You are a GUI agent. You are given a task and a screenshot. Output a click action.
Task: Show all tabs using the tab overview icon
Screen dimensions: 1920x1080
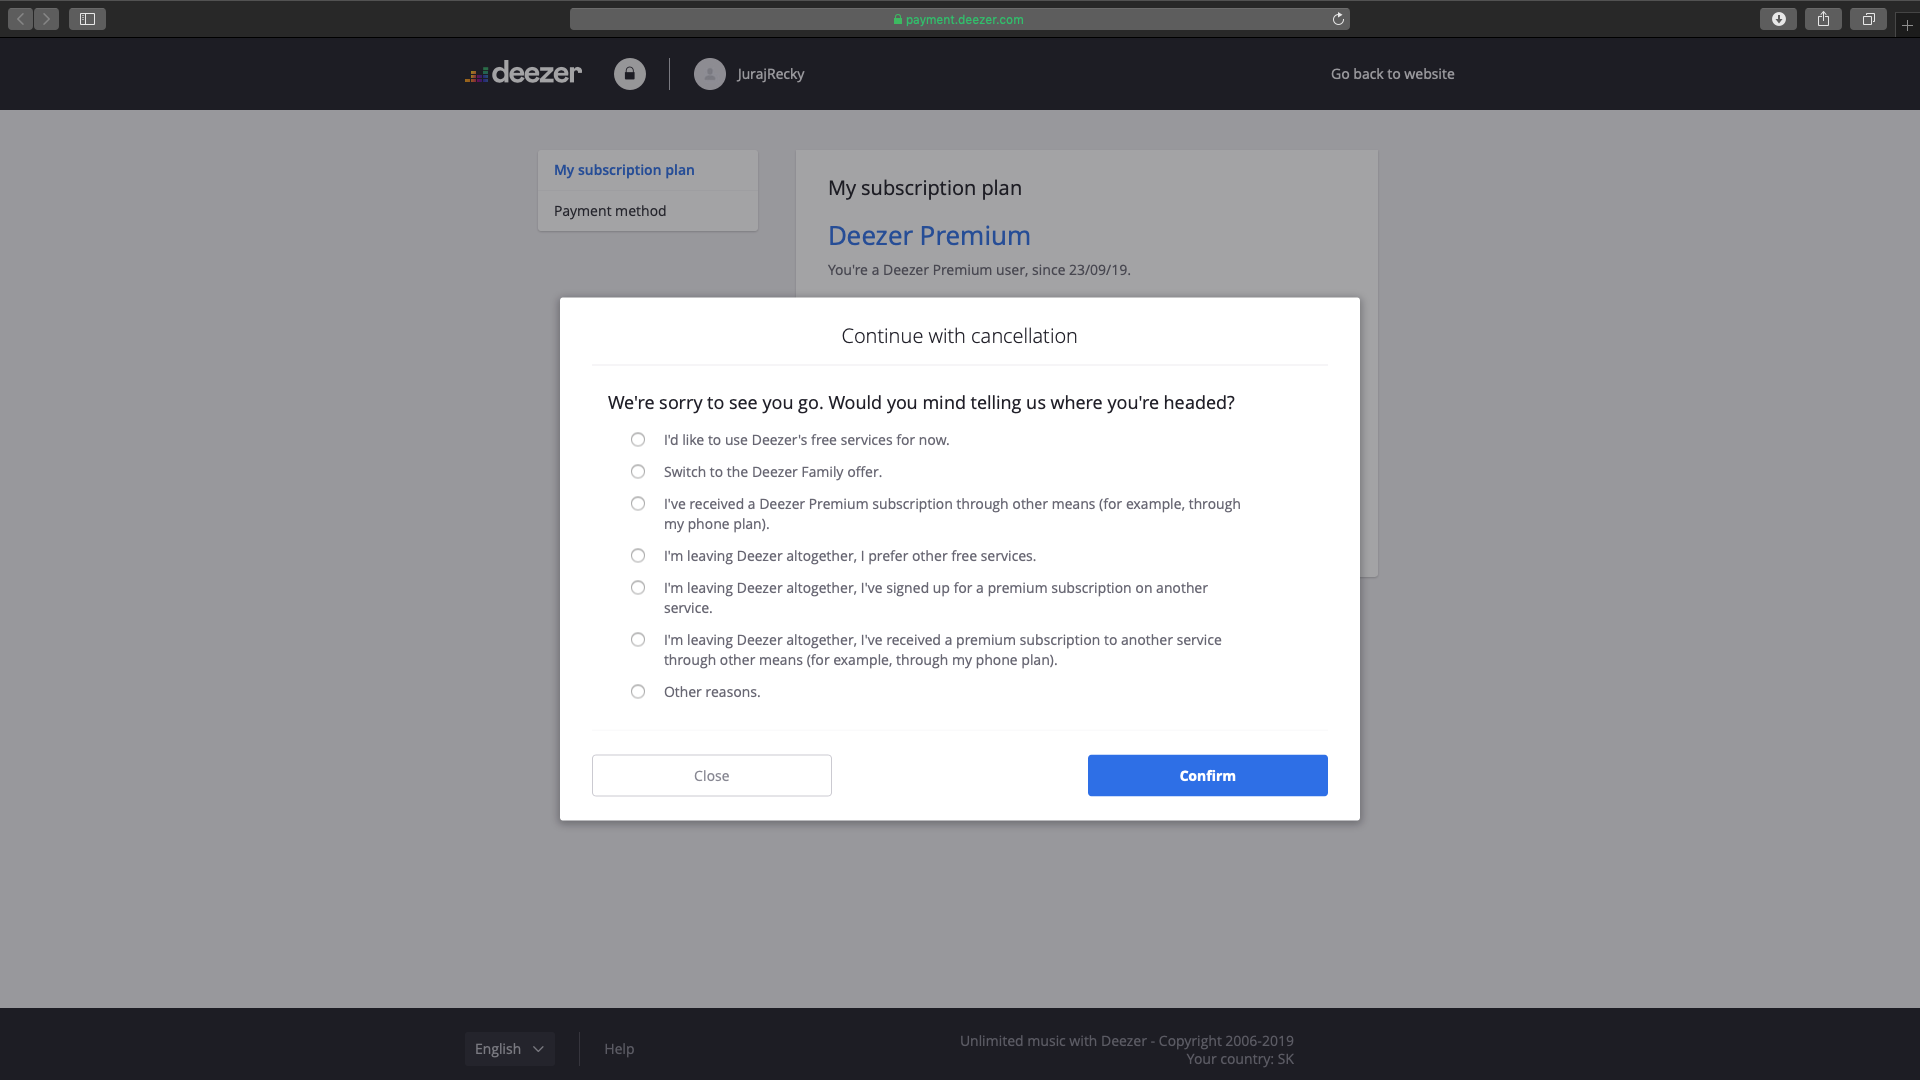click(x=1868, y=19)
